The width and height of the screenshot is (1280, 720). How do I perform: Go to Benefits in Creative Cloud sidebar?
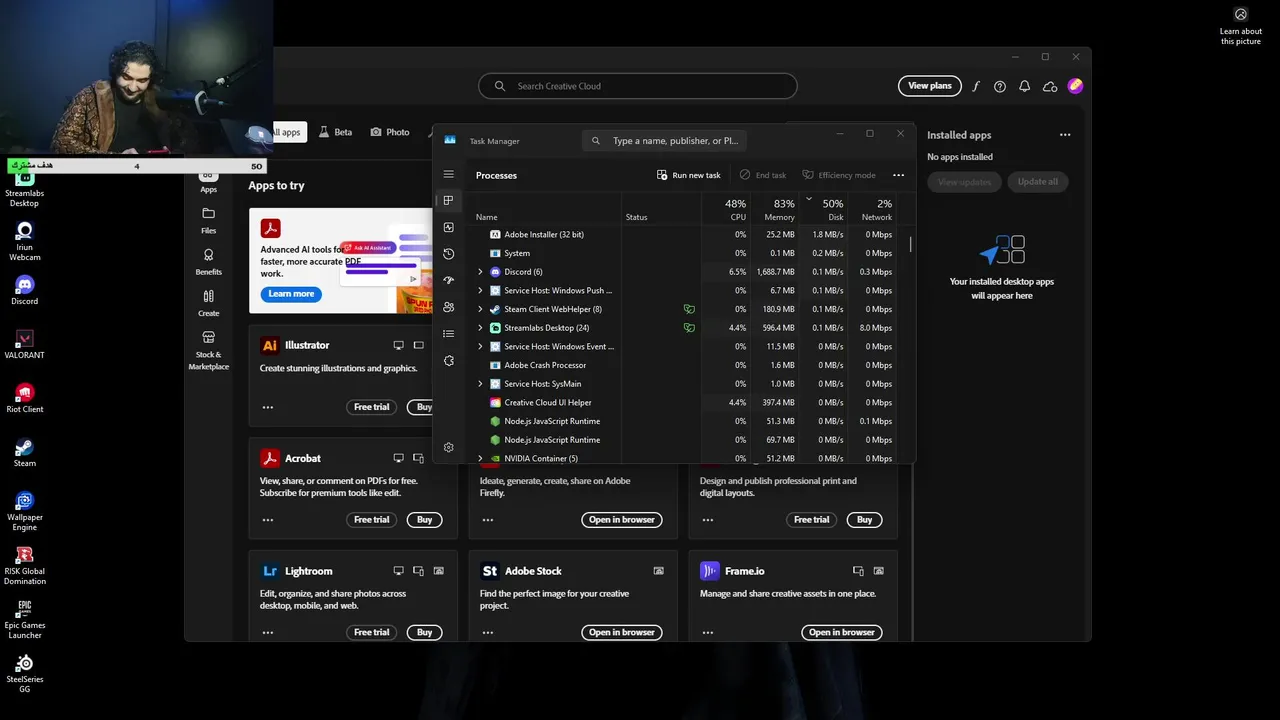pyautogui.click(x=208, y=262)
